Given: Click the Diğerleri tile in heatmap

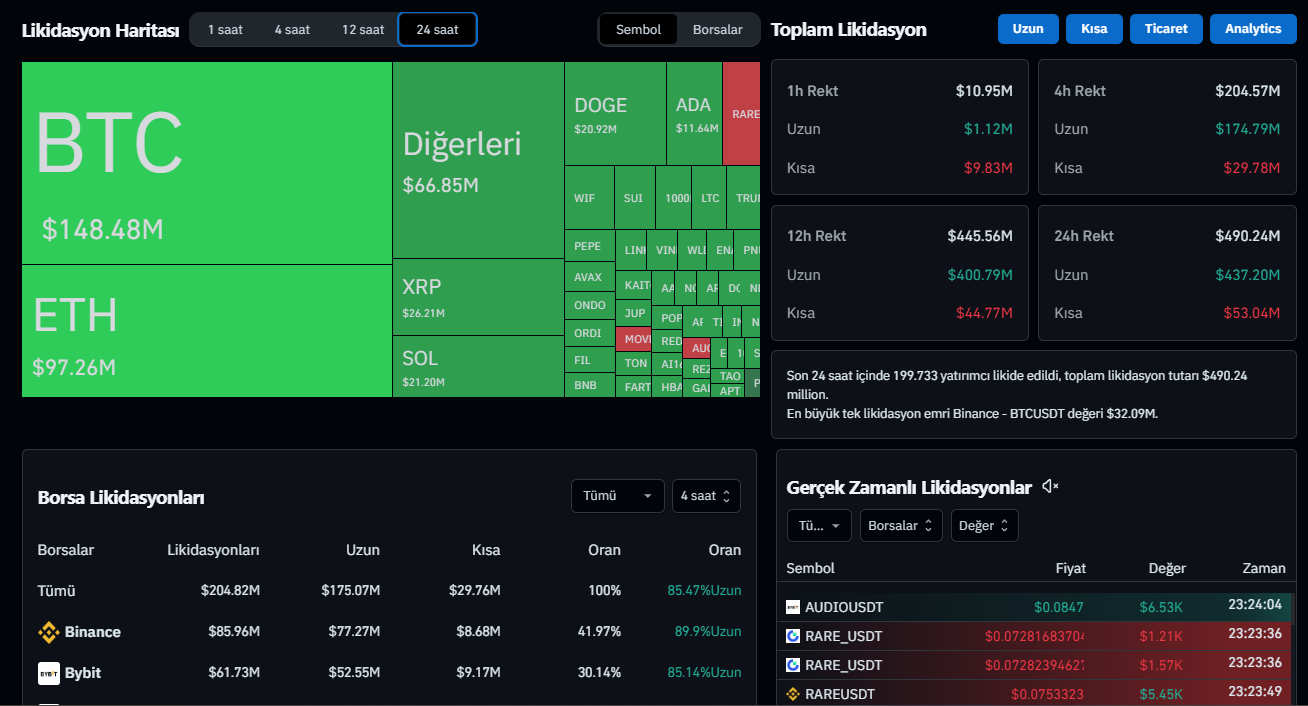Looking at the screenshot, I should [x=477, y=160].
